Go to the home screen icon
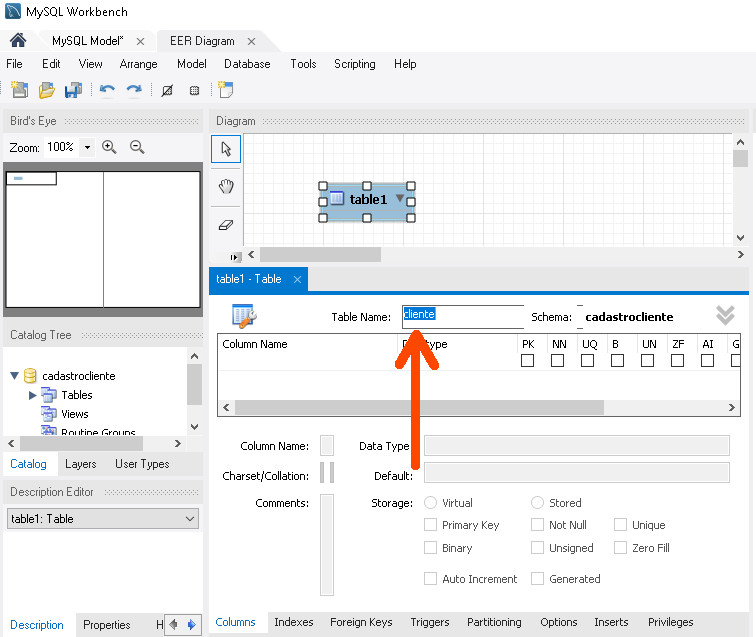 [x=18, y=40]
